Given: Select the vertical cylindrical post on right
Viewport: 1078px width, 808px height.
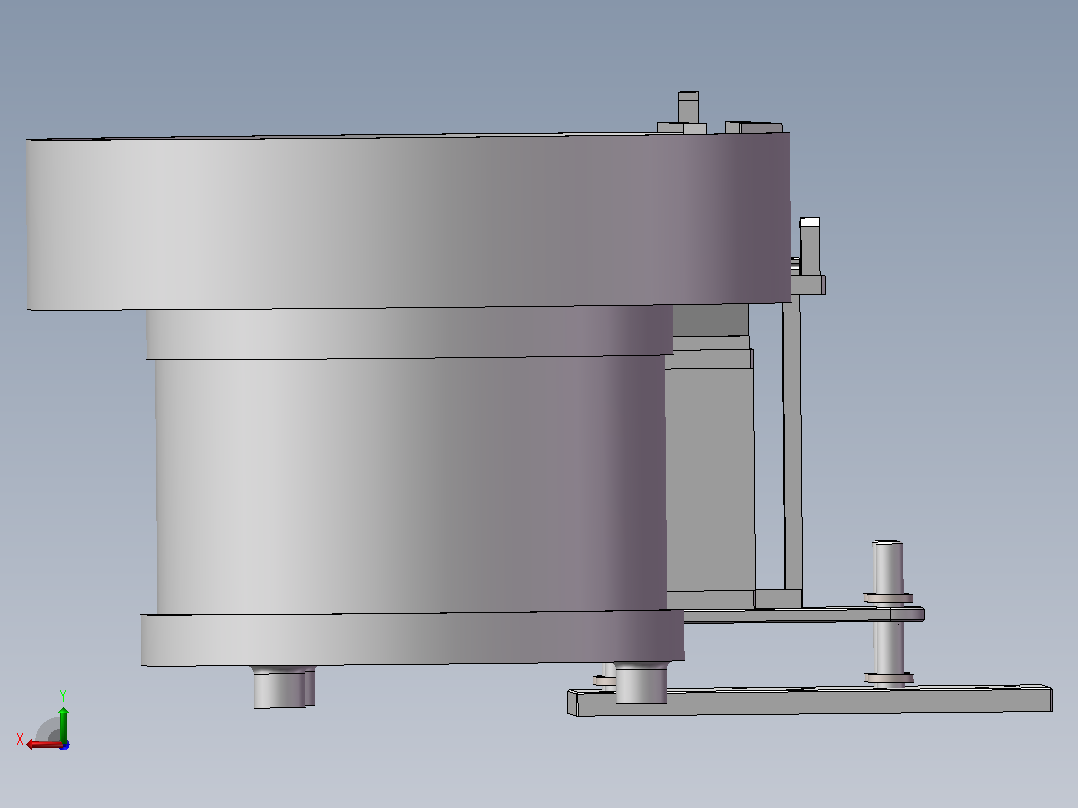Looking at the screenshot, I should click(888, 611).
